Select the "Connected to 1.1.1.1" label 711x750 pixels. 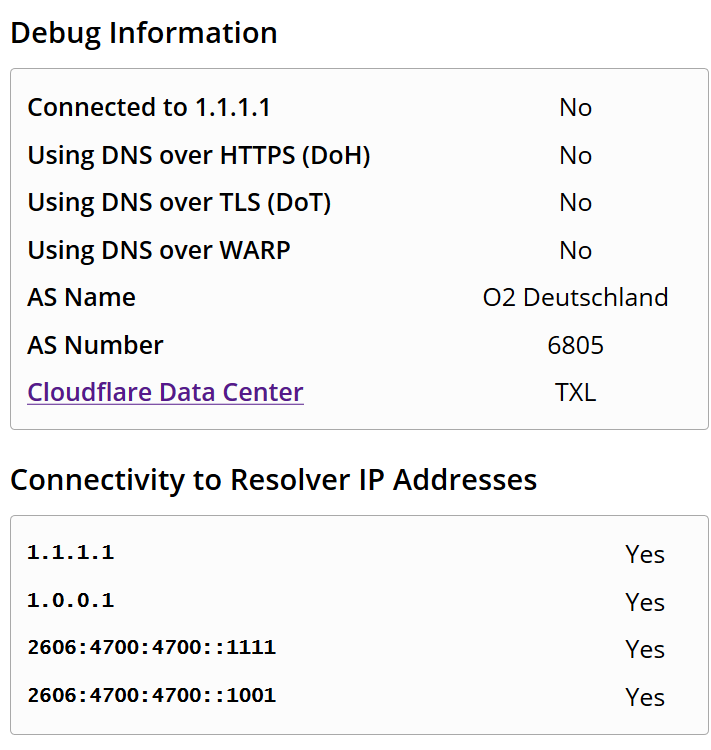[x=149, y=107]
